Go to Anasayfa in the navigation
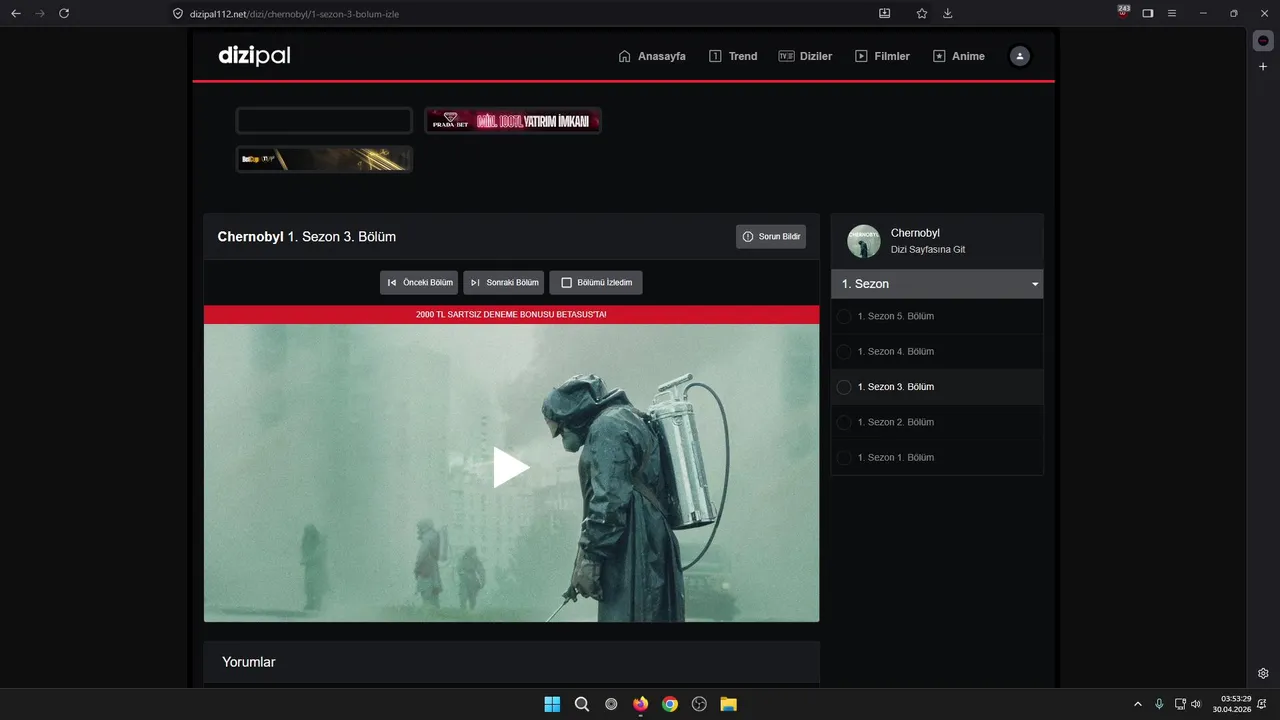Image resolution: width=1280 pixels, height=720 pixels. 652,56
